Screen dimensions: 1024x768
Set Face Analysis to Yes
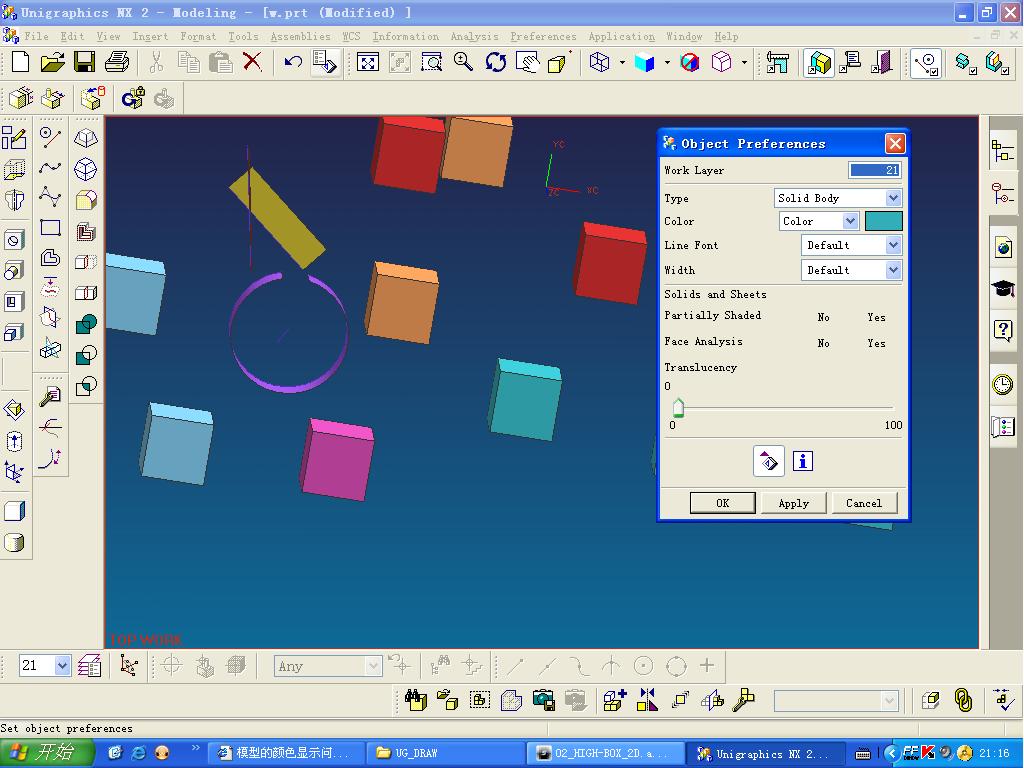coord(876,343)
